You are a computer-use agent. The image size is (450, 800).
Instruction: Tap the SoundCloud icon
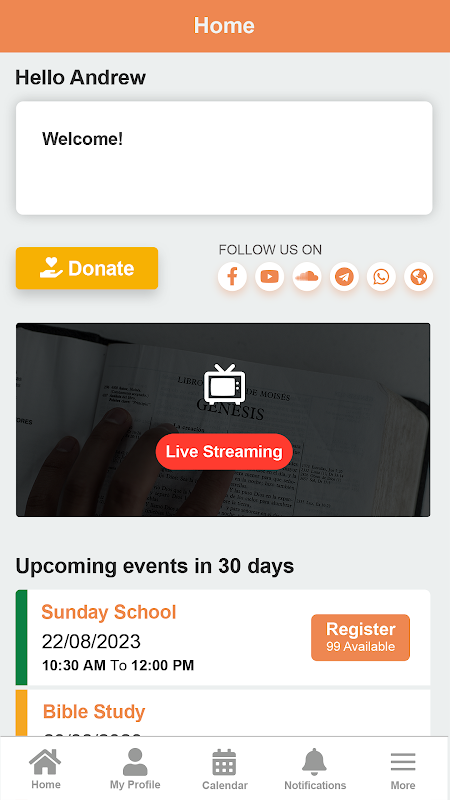[x=307, y=277]
